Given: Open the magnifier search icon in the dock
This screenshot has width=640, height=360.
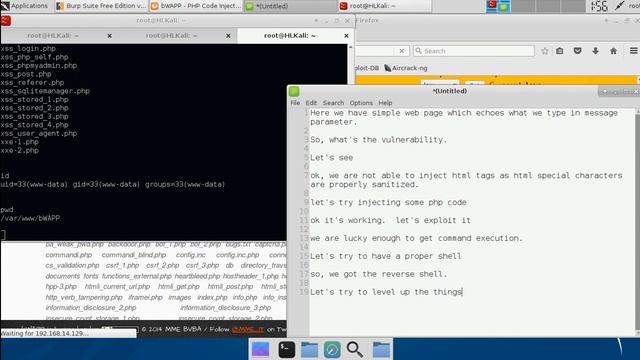Looking at the screenshot, I should point(355,350).
